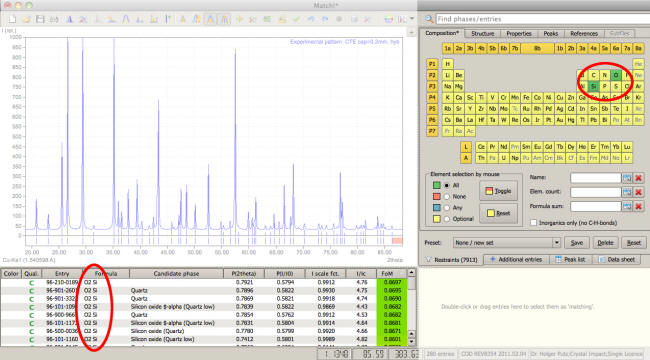Click the L lanthanides row button
The height and width of the screenshot is (360, 650).
[466, 147]
